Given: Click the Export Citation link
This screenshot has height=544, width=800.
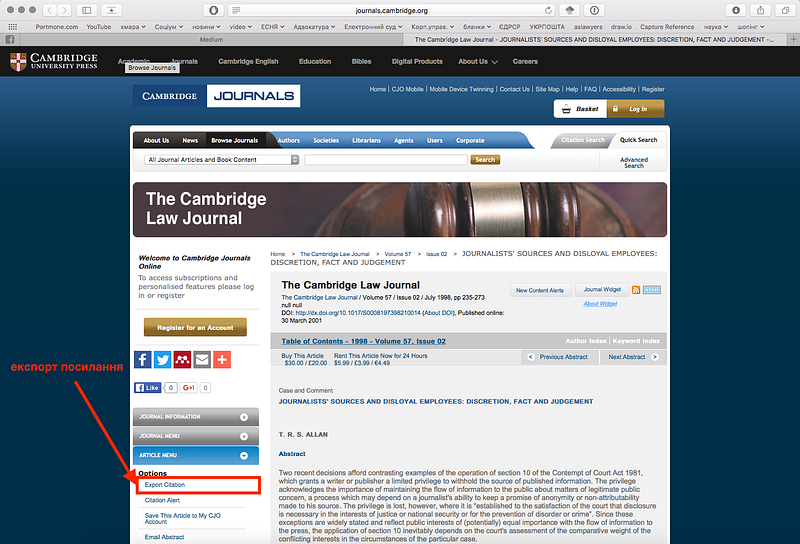Looking at the screenshot, I should tap(165, 485).
